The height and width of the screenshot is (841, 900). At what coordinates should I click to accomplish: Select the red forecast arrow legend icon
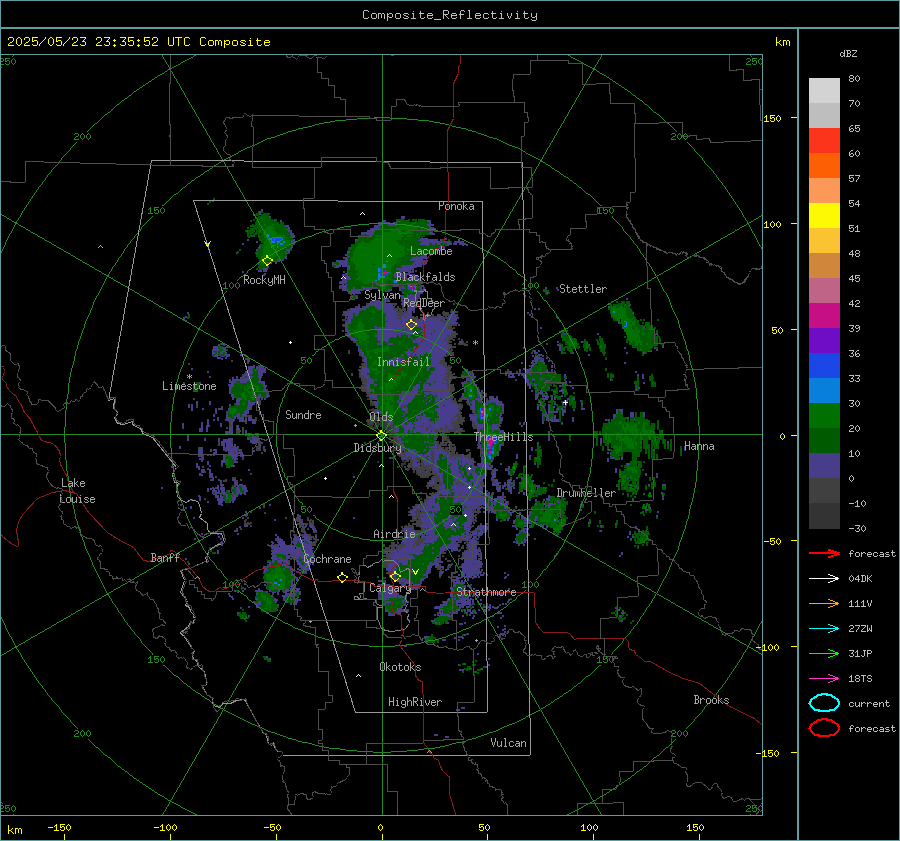[824, 553]
